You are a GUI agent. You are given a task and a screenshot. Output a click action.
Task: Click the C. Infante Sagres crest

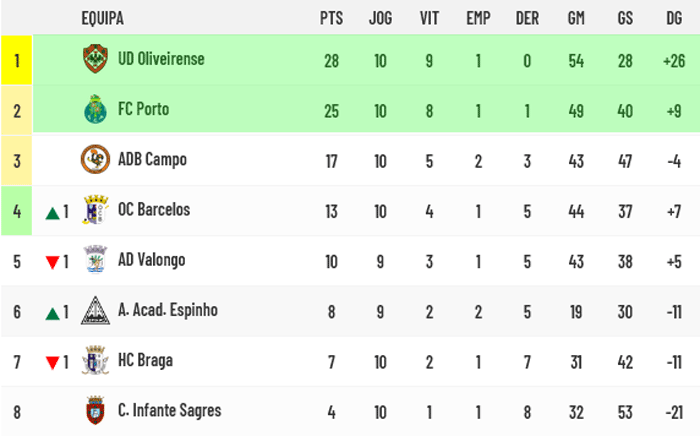96,411
